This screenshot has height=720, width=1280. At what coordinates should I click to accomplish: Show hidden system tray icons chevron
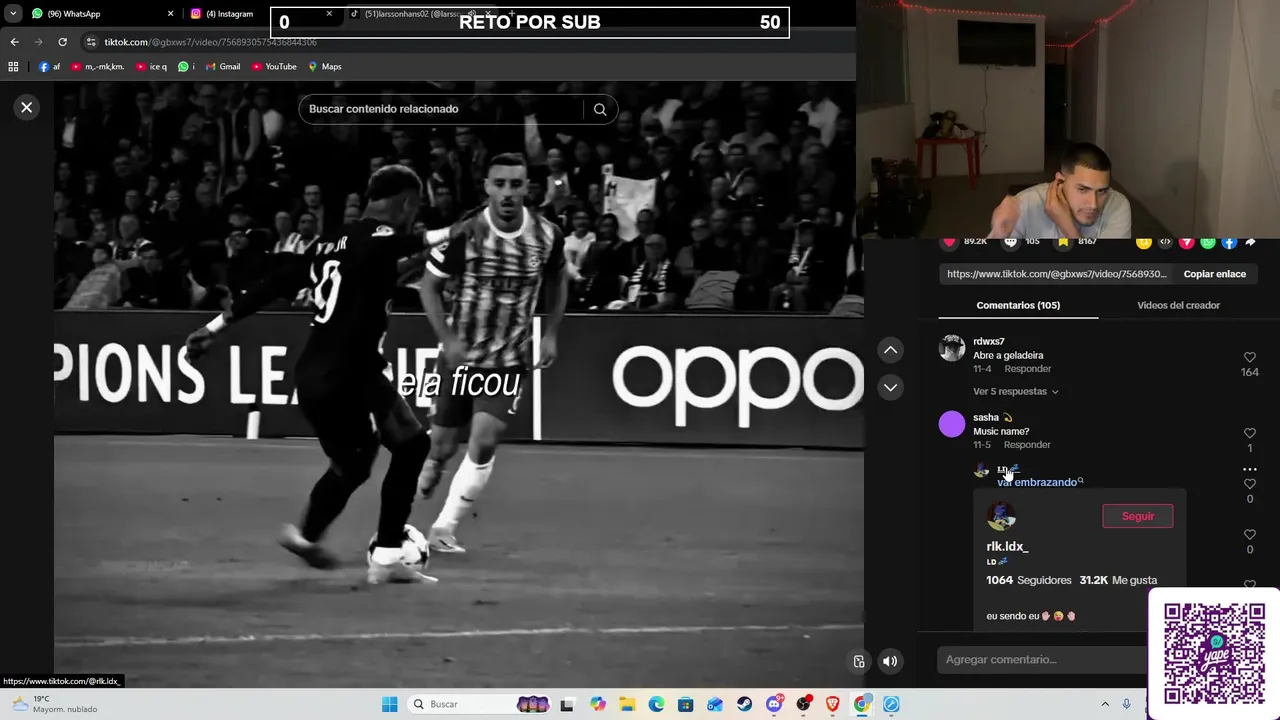(1105, 704)
